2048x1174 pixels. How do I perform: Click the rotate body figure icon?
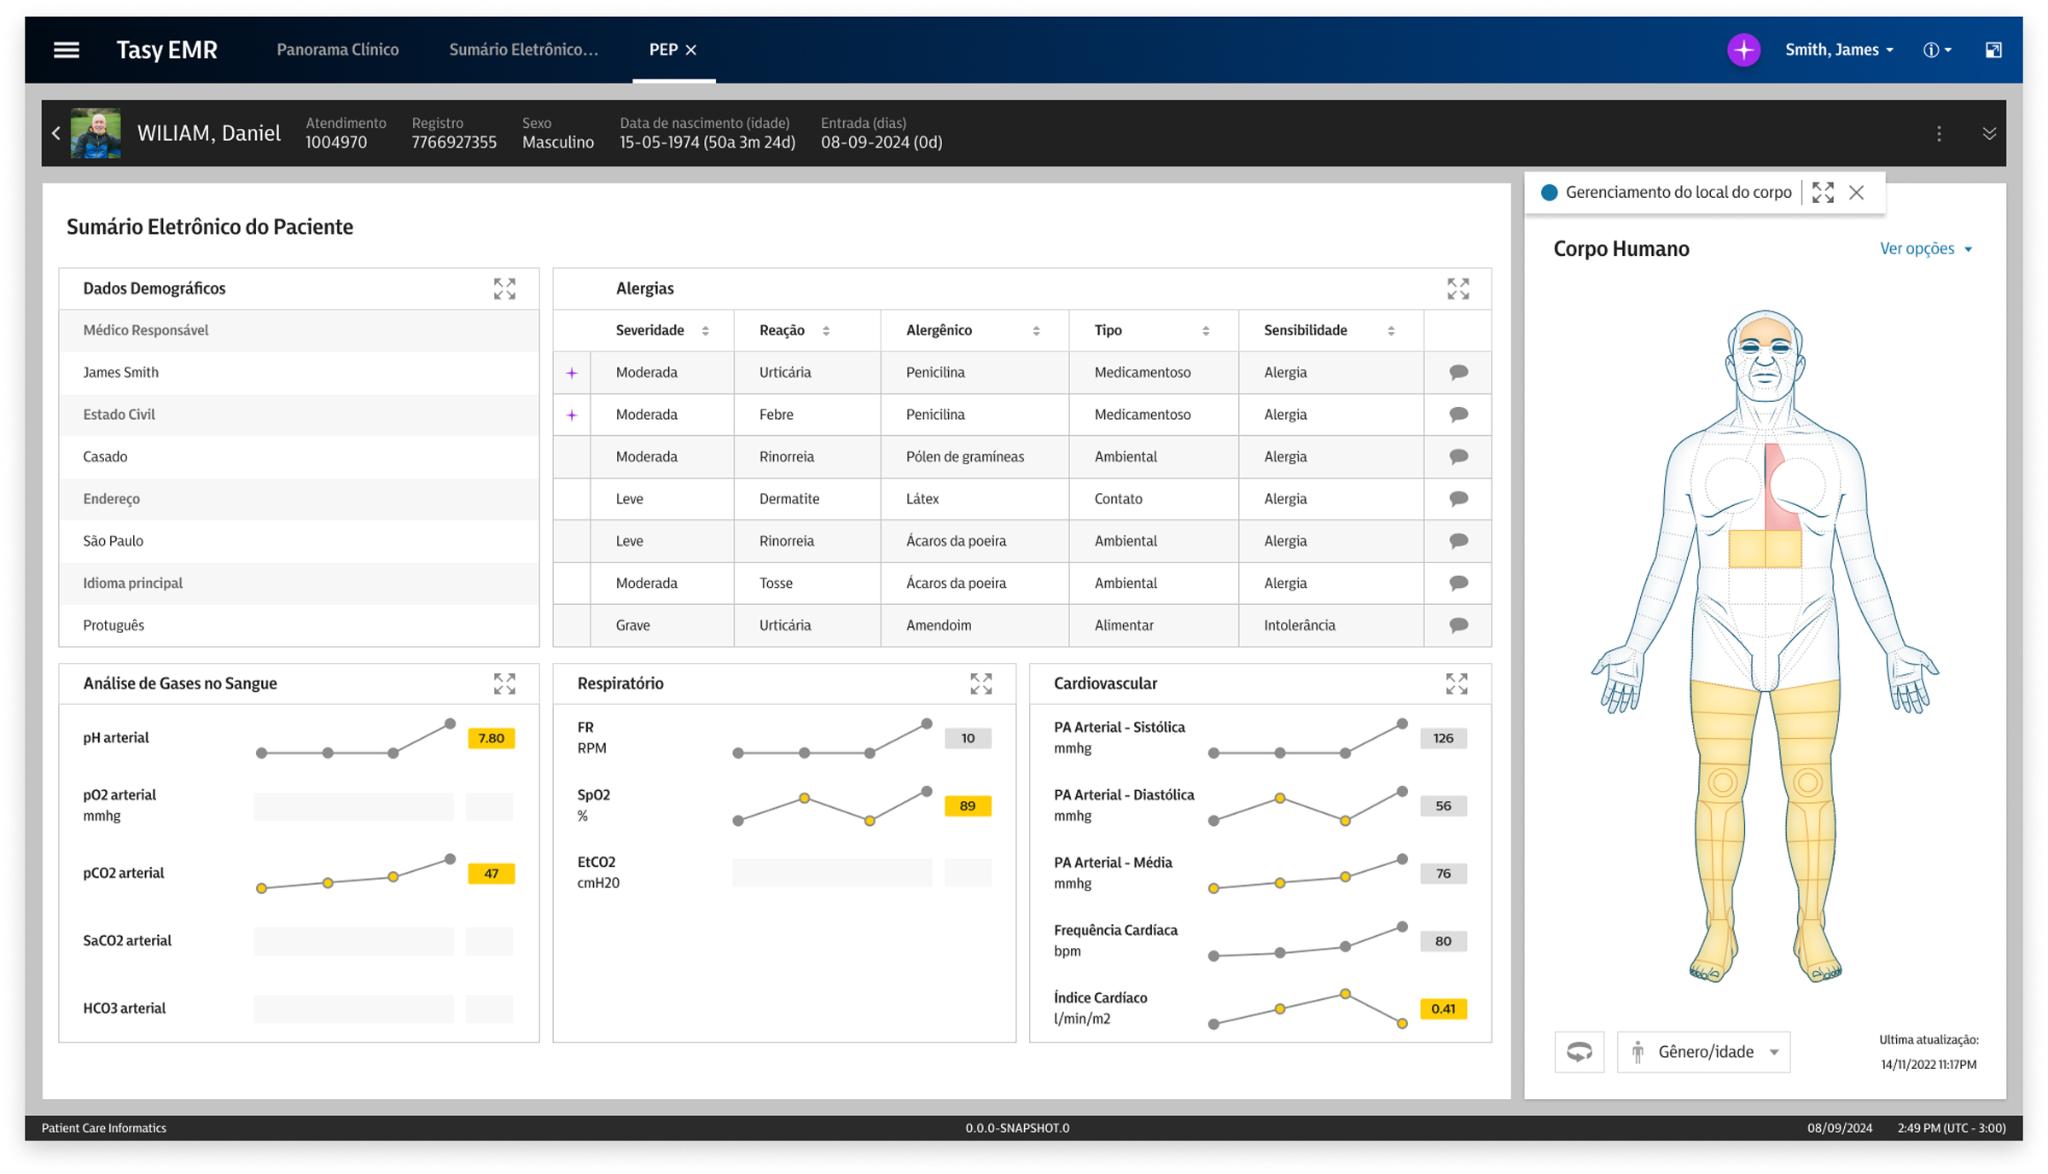(1579, 1052)
